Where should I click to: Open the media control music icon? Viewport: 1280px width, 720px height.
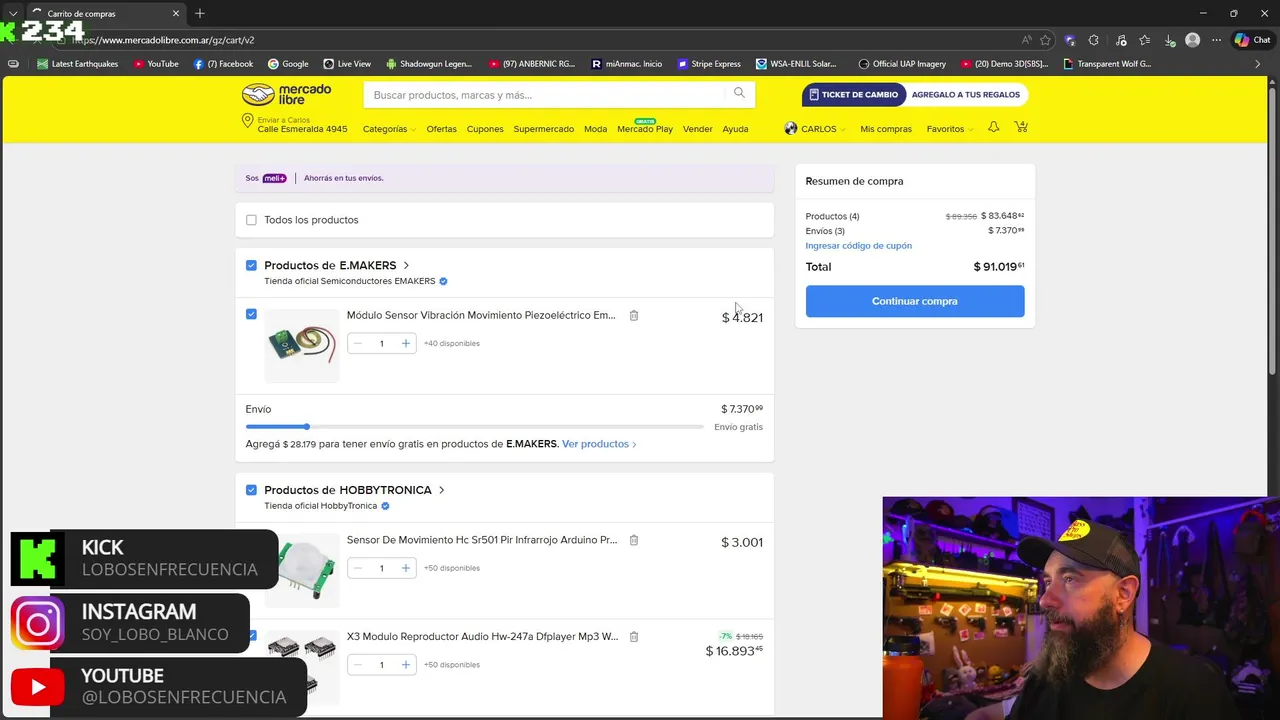coord(1119,40)
